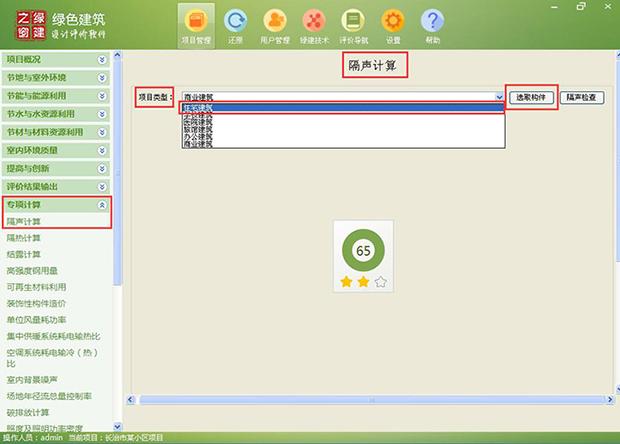Image resolution: width=620 pixels, height=444 pixels.
Task: Select 结露计算 in the sidebar
Action: click(24, 254)
